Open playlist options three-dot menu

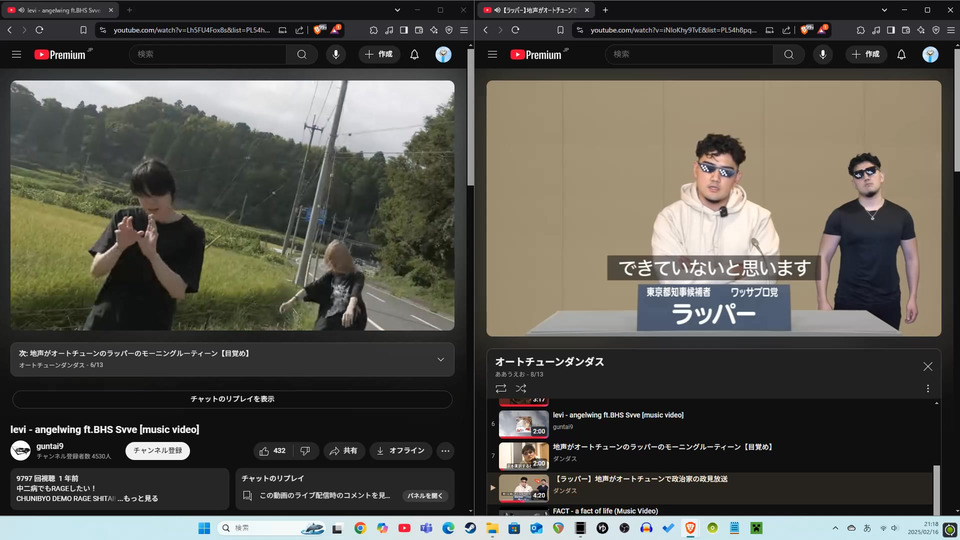click(x=928, y=388)
